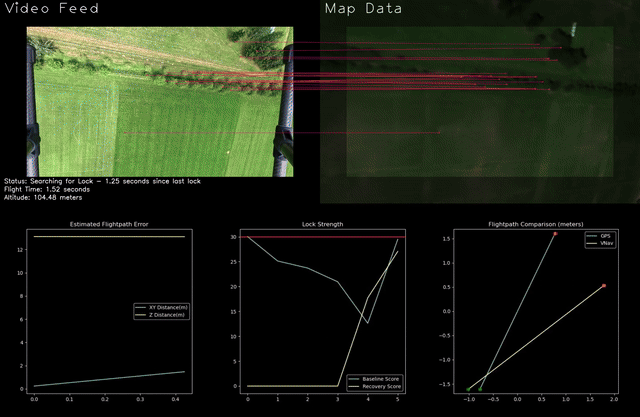Click the Map Data heading

[x=364, y=9]
